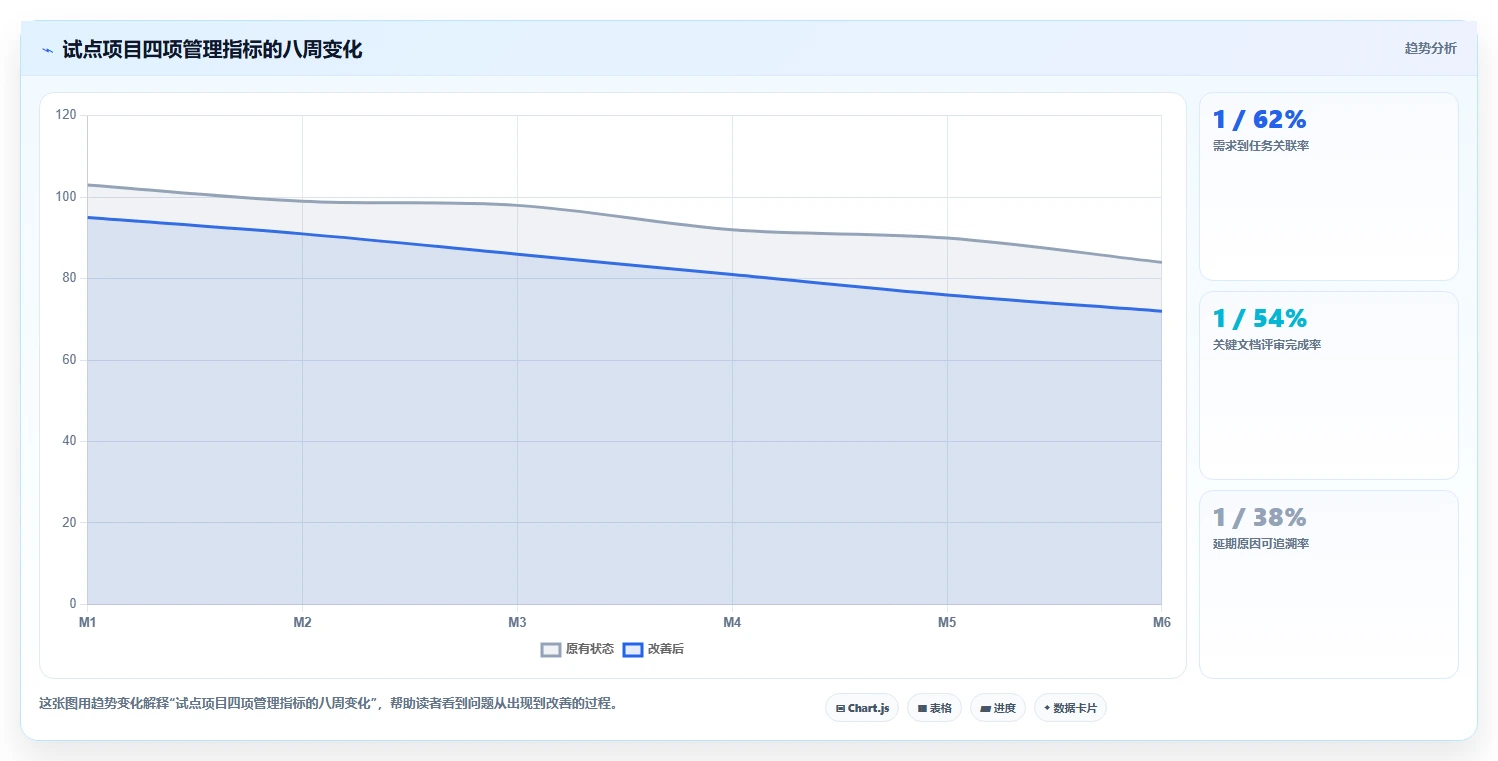Click the title 试点项目四项管理指标的八周变化

[x=212, y=50]
